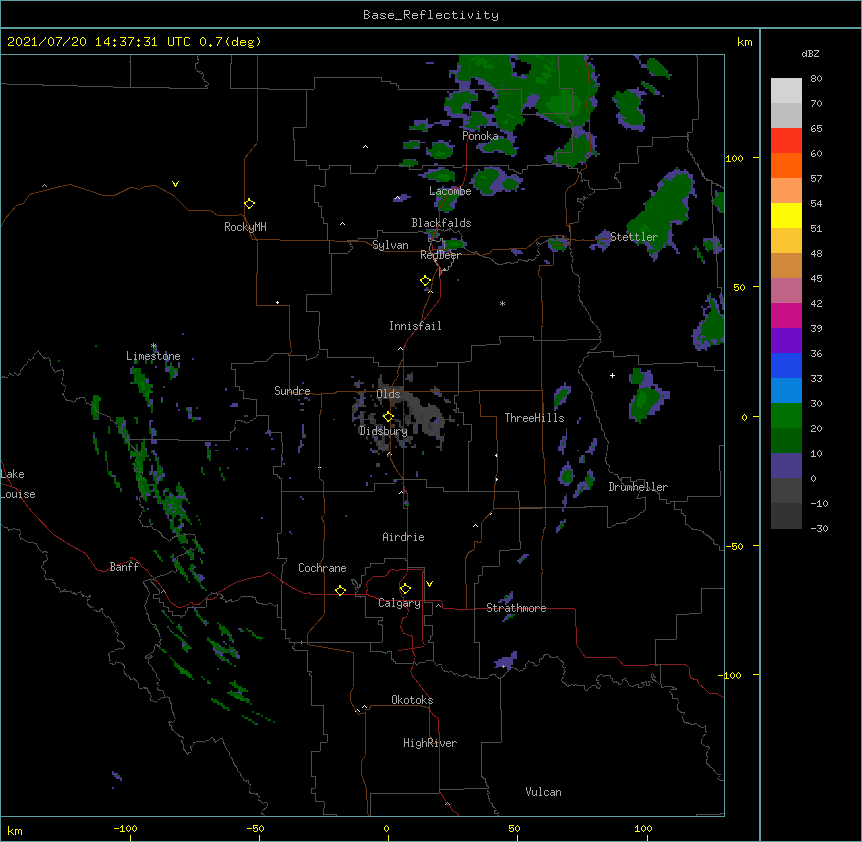Click the ThreeHills town label
The height and width of the screenshot is (842, 862).
pos(534,418)
